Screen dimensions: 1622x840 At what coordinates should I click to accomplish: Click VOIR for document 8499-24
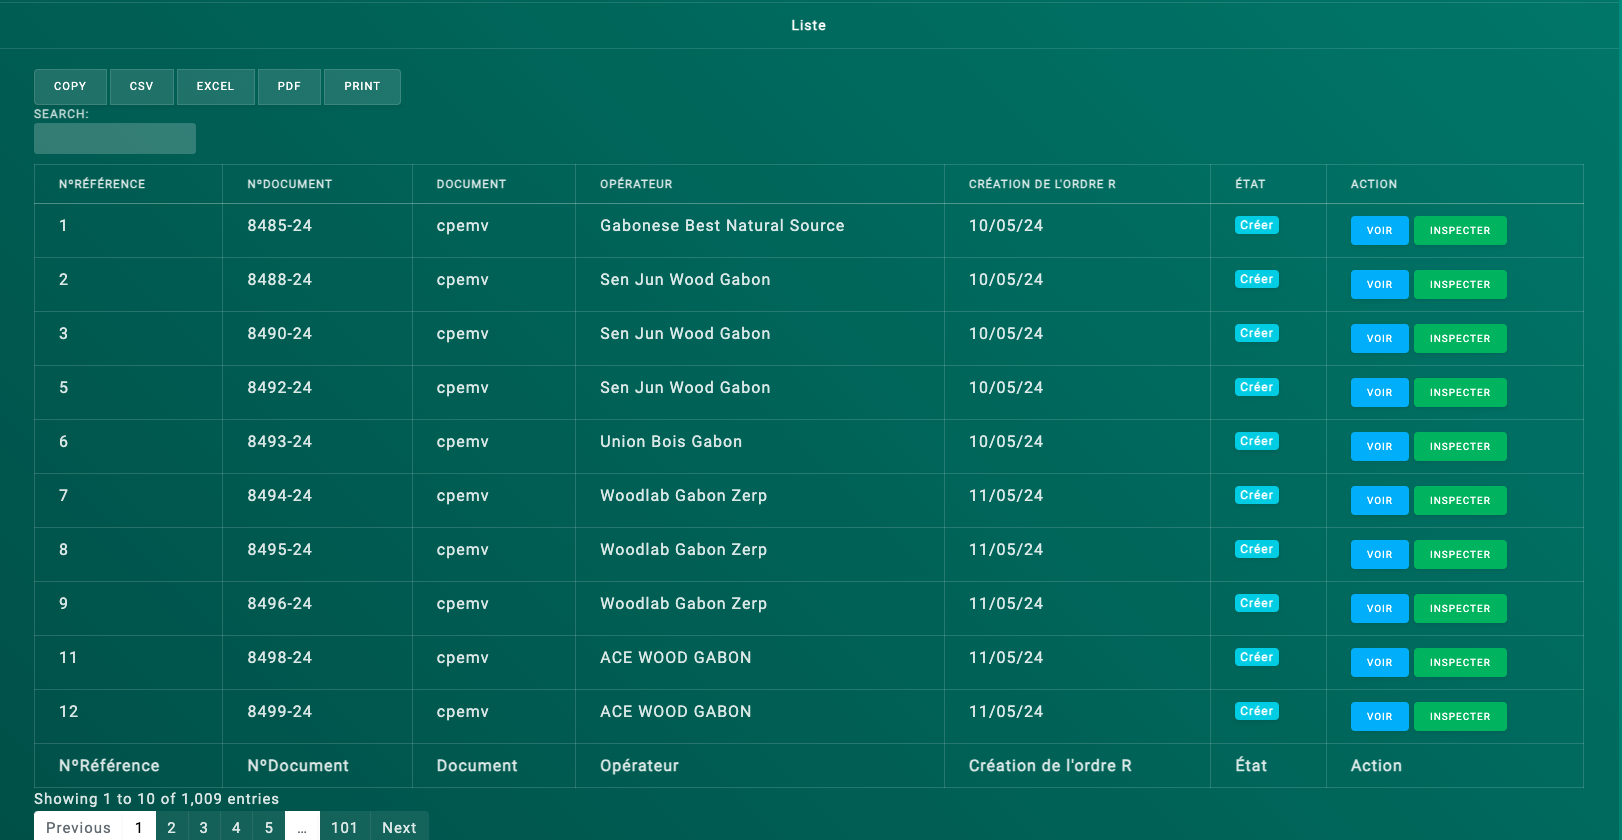1380,717
